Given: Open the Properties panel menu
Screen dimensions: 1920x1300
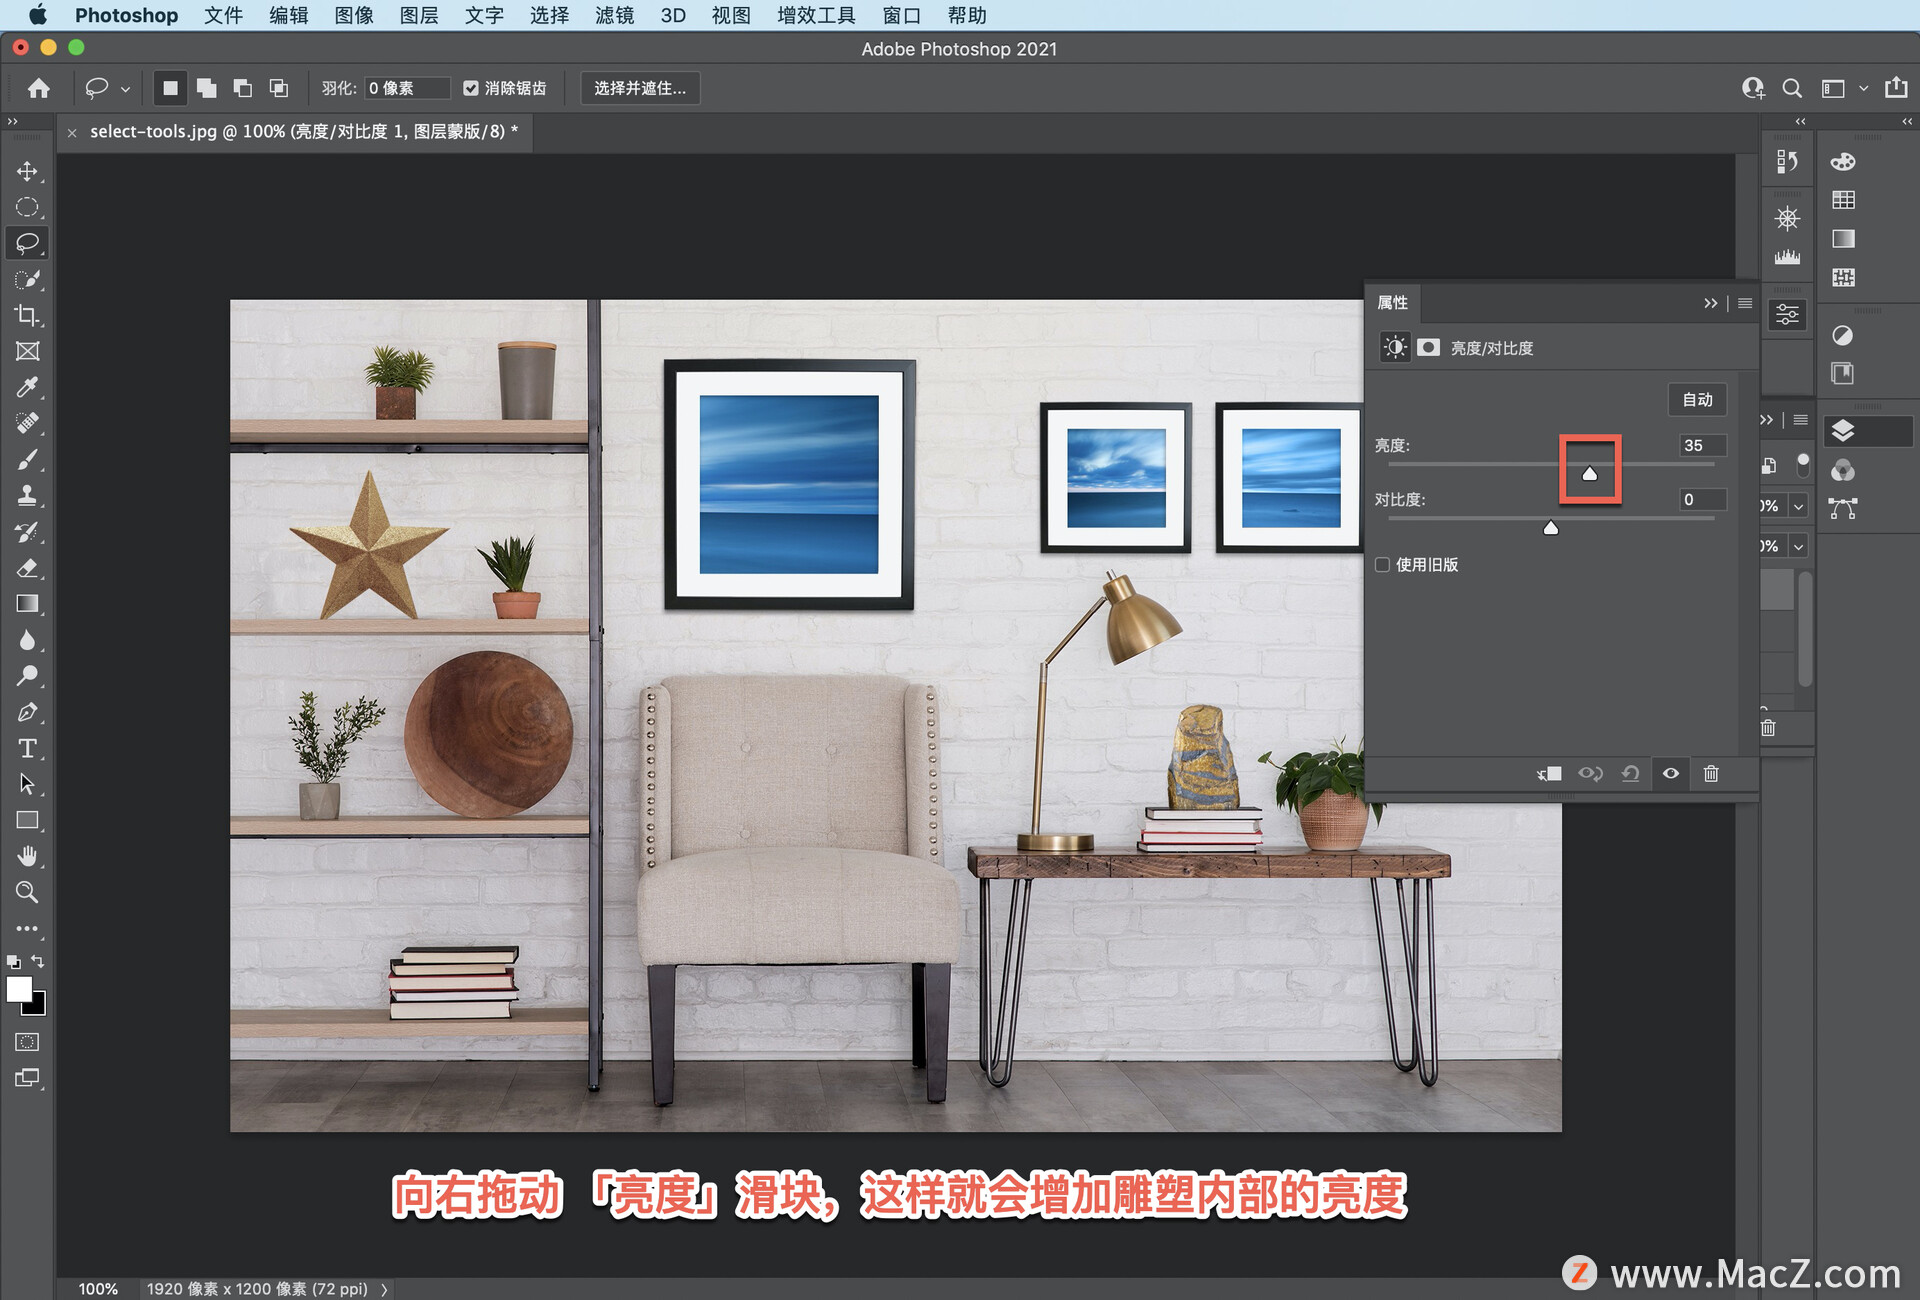Looking at the screenshot, I should pos(1745,303).
